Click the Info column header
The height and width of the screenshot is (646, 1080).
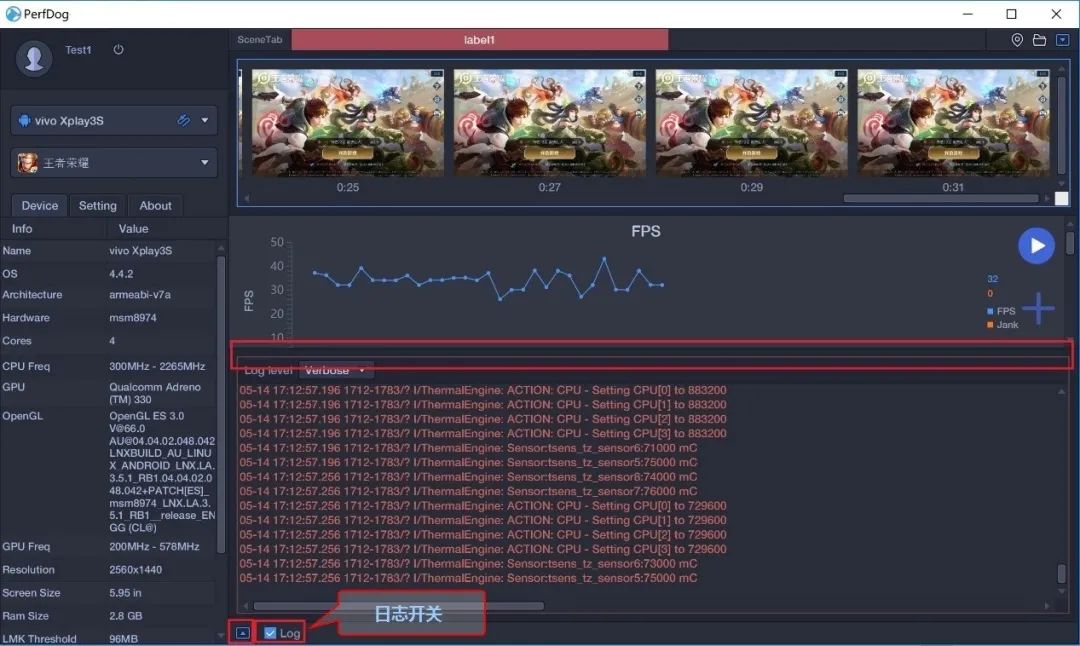tap(22, 229)
